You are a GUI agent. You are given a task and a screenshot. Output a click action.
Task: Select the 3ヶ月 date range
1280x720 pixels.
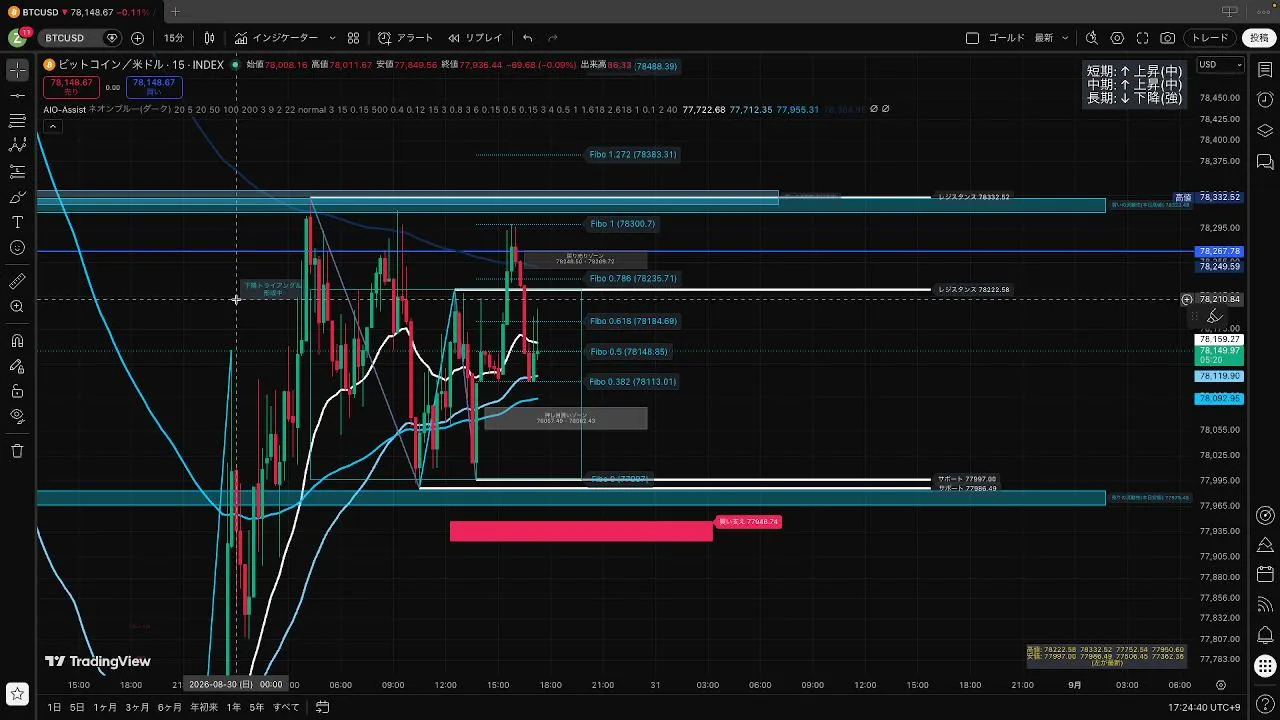tap(137, 707)
